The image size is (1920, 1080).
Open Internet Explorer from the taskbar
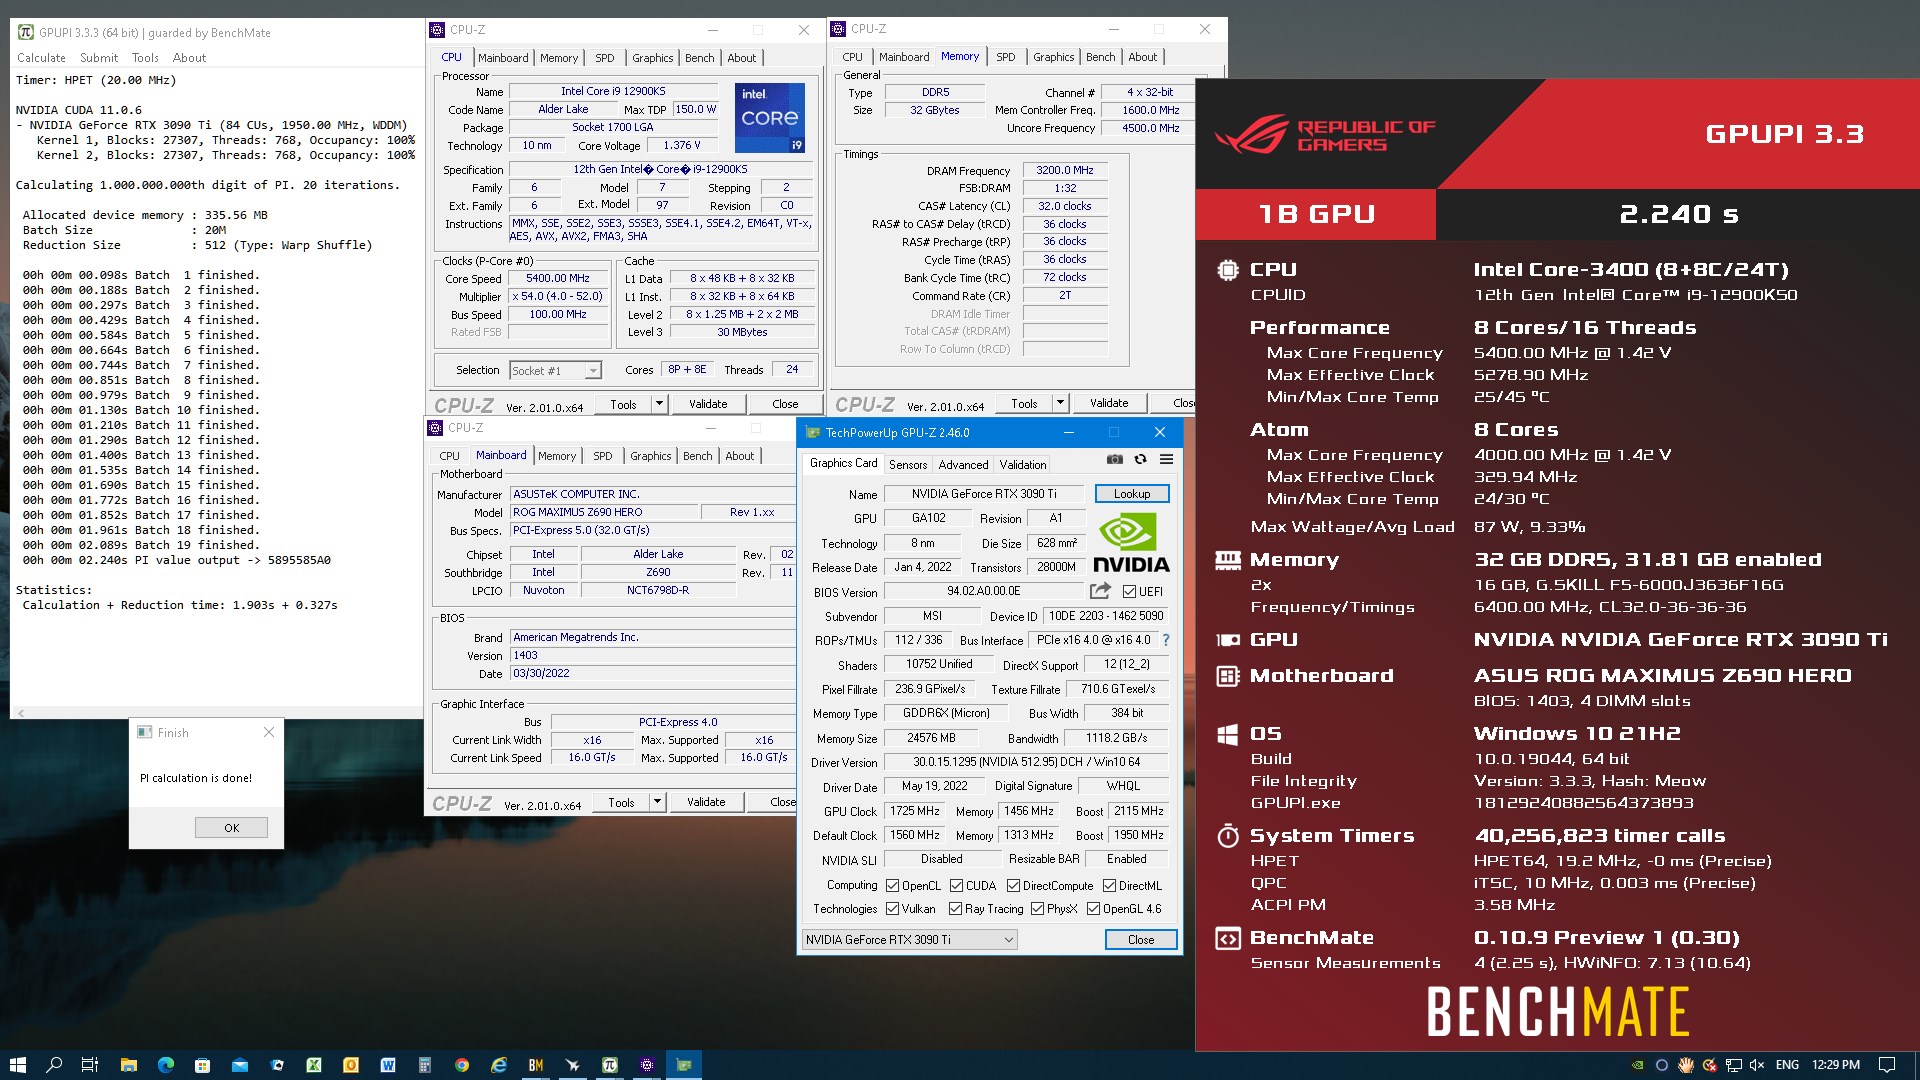[x=499, y=1065]
